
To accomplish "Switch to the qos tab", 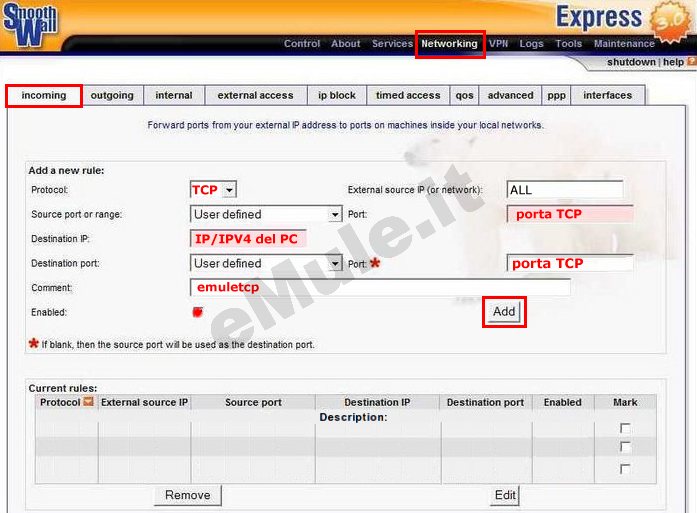I will point(465,96).
